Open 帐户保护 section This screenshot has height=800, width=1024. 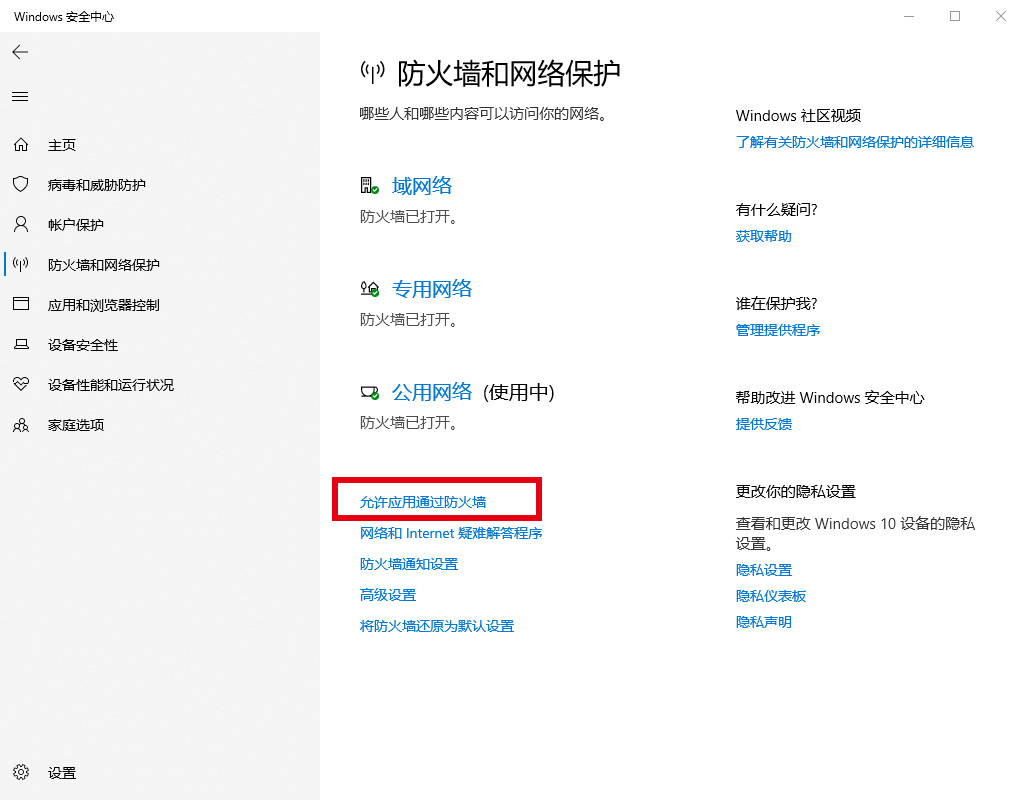click(76, 225)
